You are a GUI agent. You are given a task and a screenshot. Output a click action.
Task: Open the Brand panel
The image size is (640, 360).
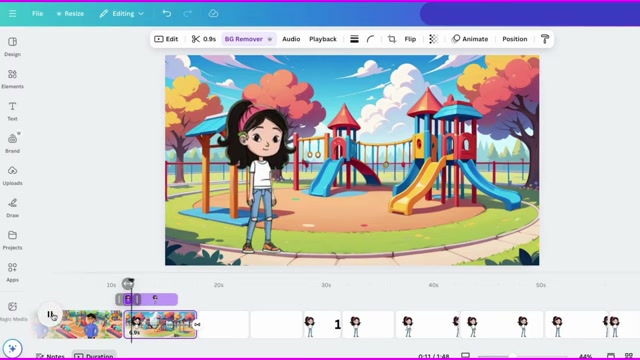point(12,143)
